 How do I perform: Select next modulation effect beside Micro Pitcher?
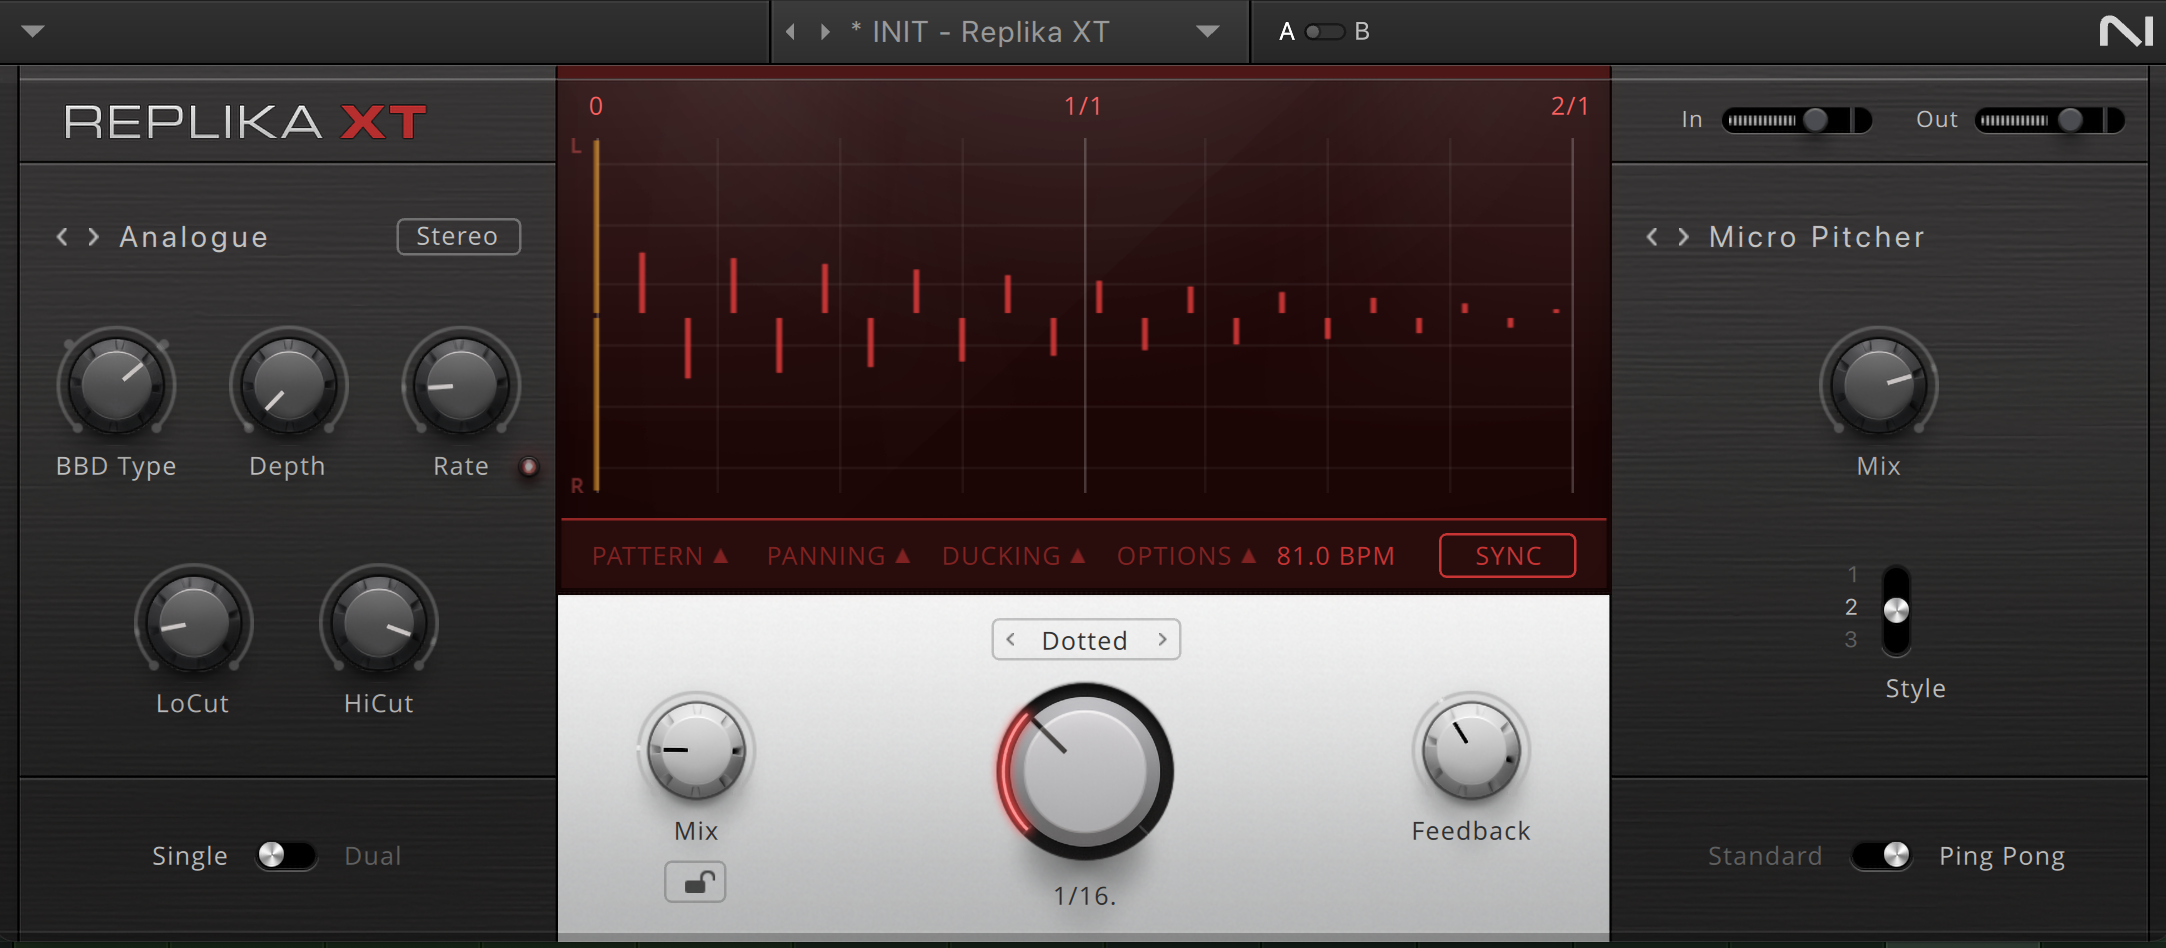click(1684, 237)
